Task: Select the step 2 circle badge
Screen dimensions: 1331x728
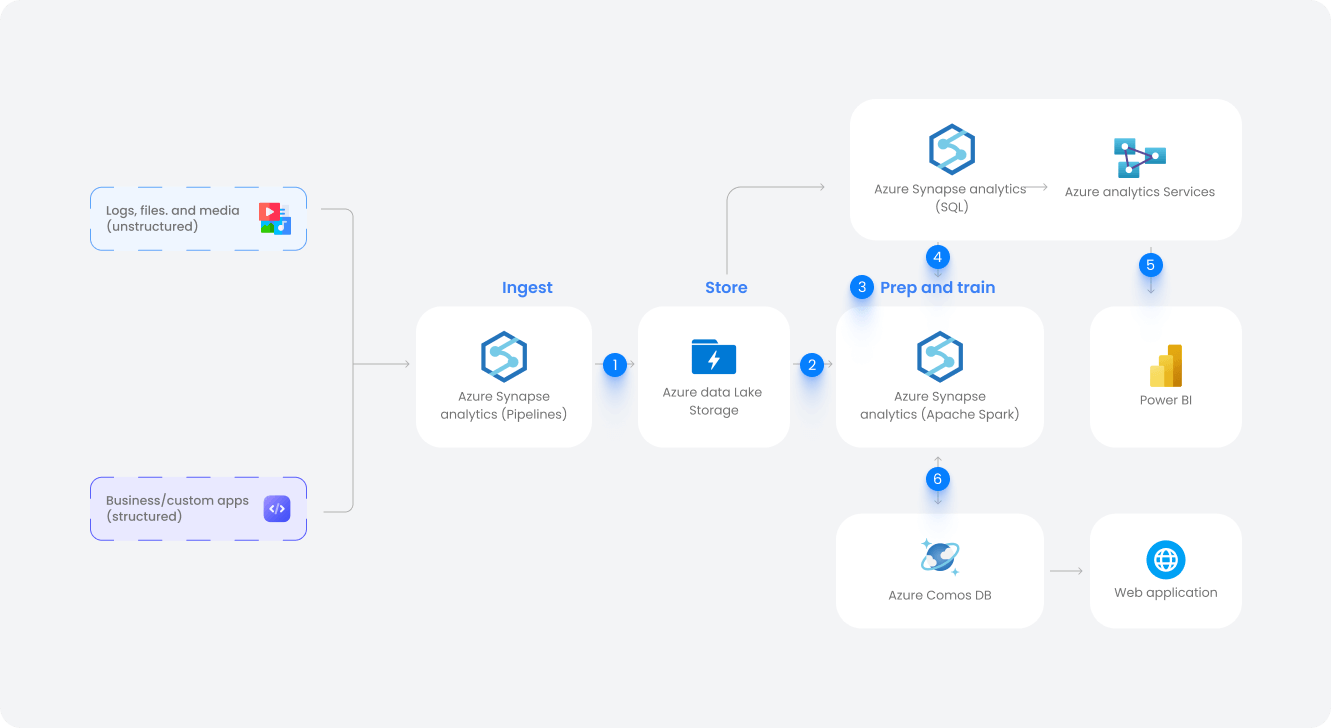Action: tap(813, 365)
